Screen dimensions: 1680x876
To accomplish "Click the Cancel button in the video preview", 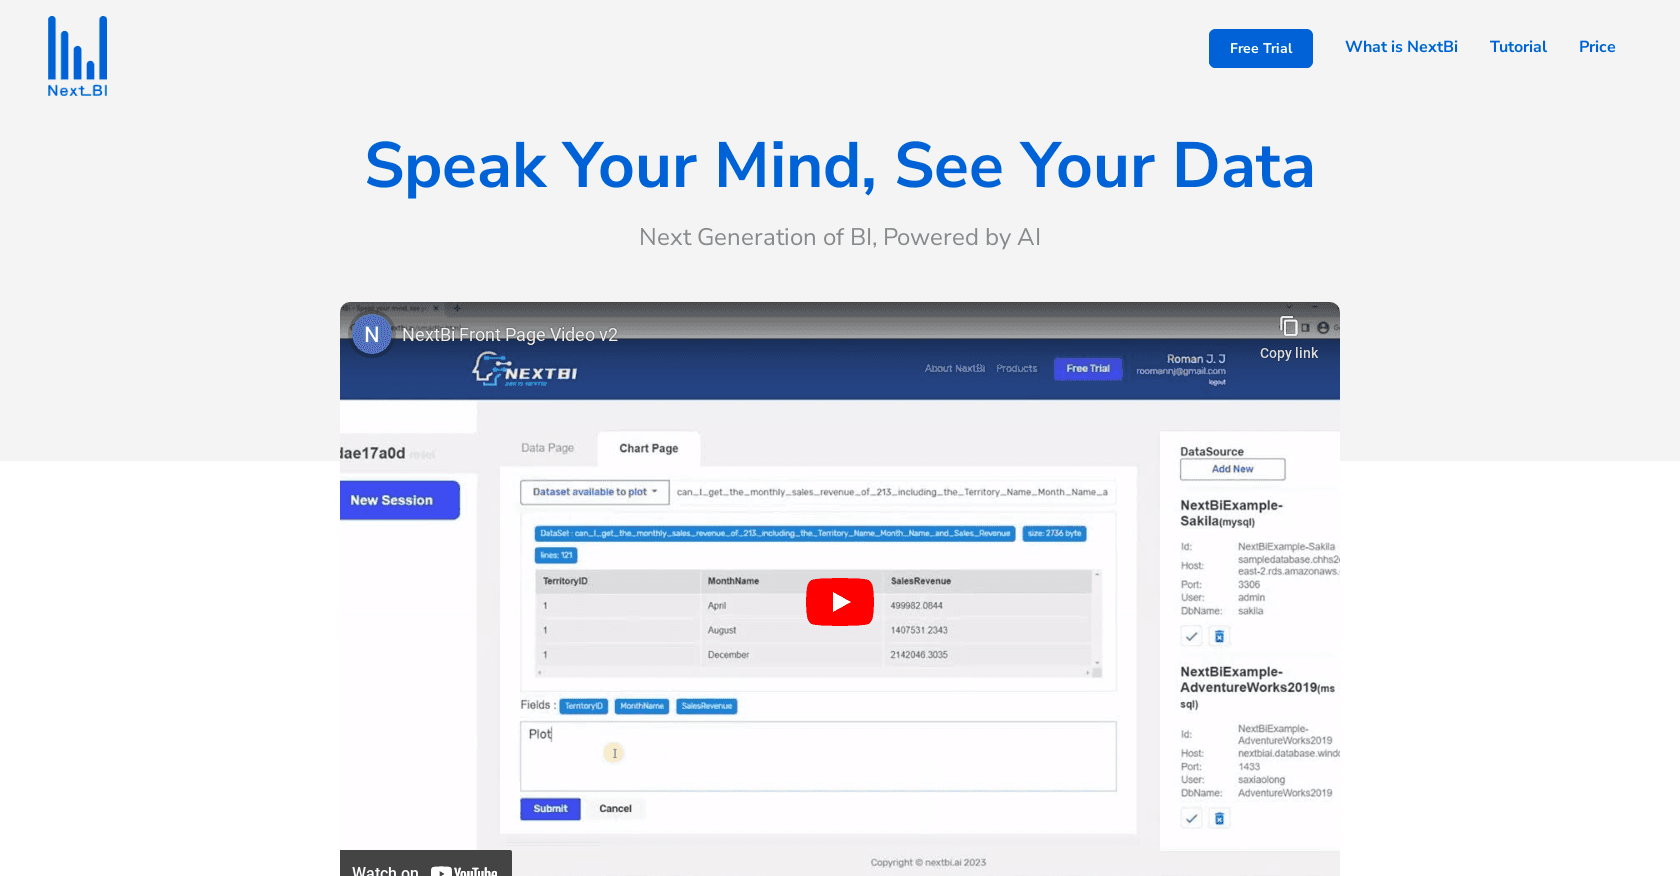I will tap(615, 809).
